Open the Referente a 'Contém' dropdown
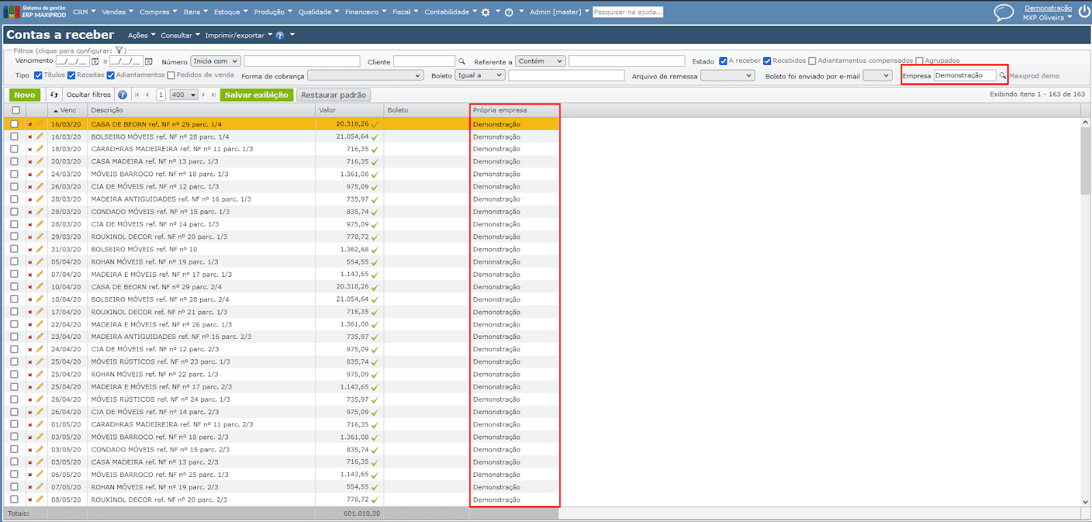 [540, 61]
